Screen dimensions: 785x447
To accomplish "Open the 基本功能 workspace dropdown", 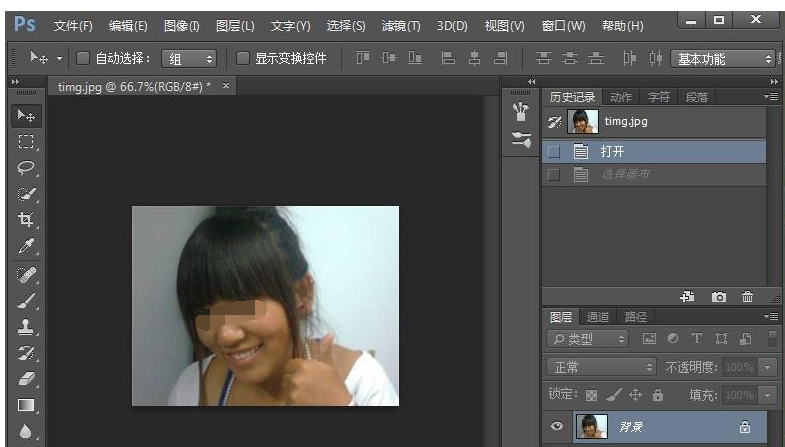I will coord(723,59).
